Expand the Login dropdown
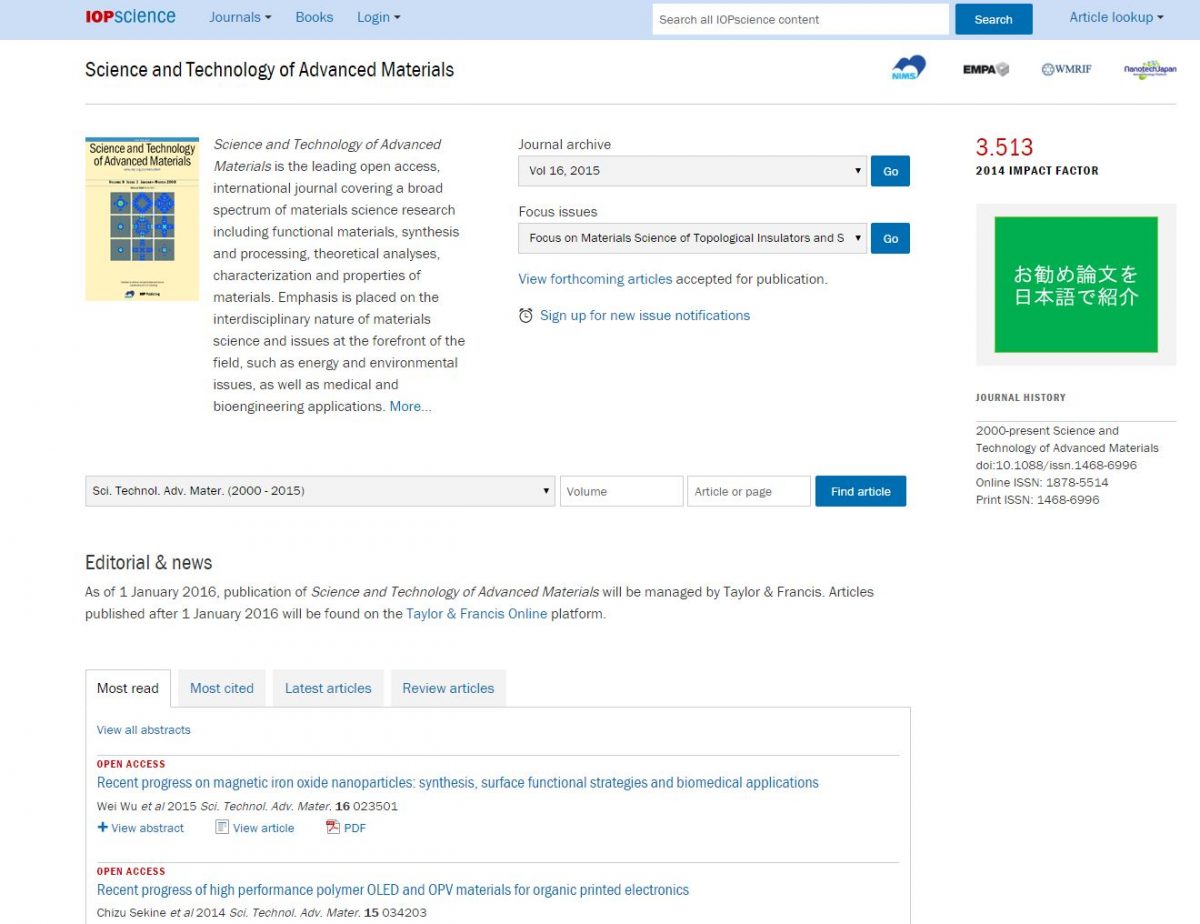The height and width of the screenshot is (924, 1200). (378, 17)
